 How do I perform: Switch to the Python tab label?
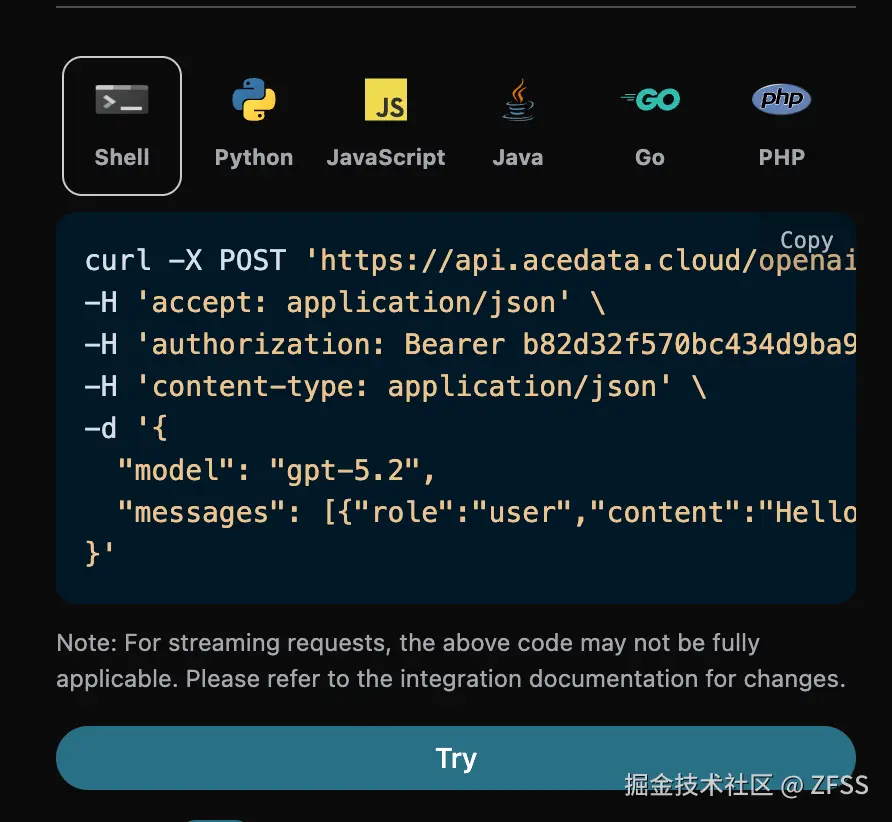[x=254, y=158]
